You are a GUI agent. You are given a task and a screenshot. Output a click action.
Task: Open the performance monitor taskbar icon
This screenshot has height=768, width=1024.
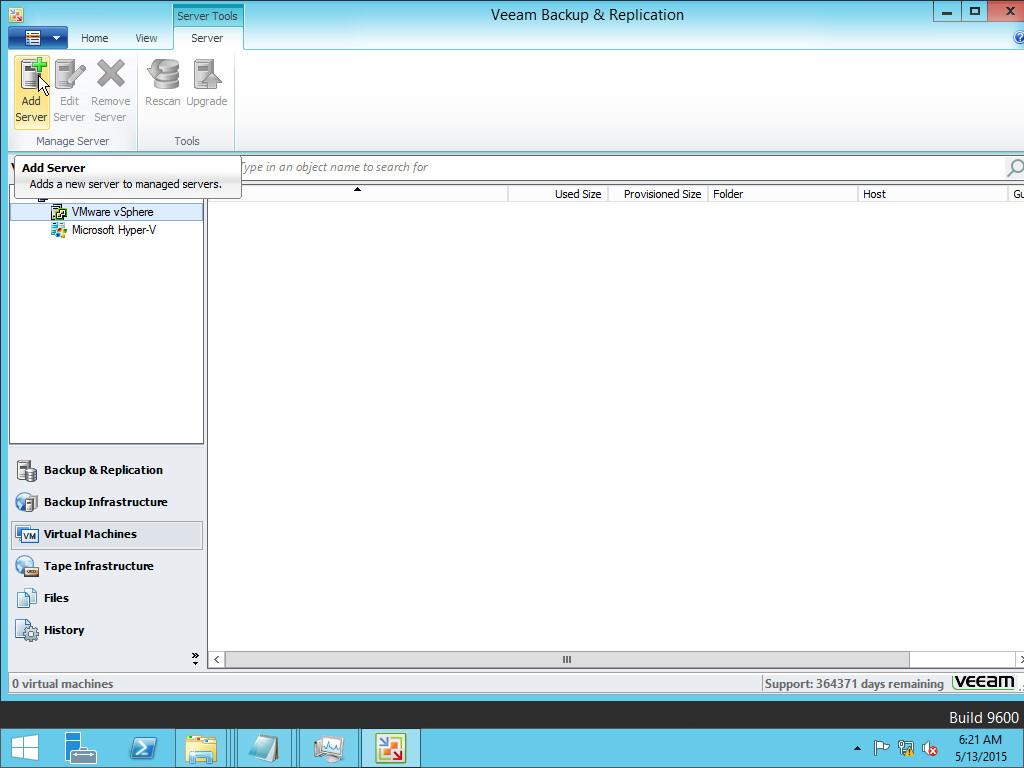click(328, 748)
